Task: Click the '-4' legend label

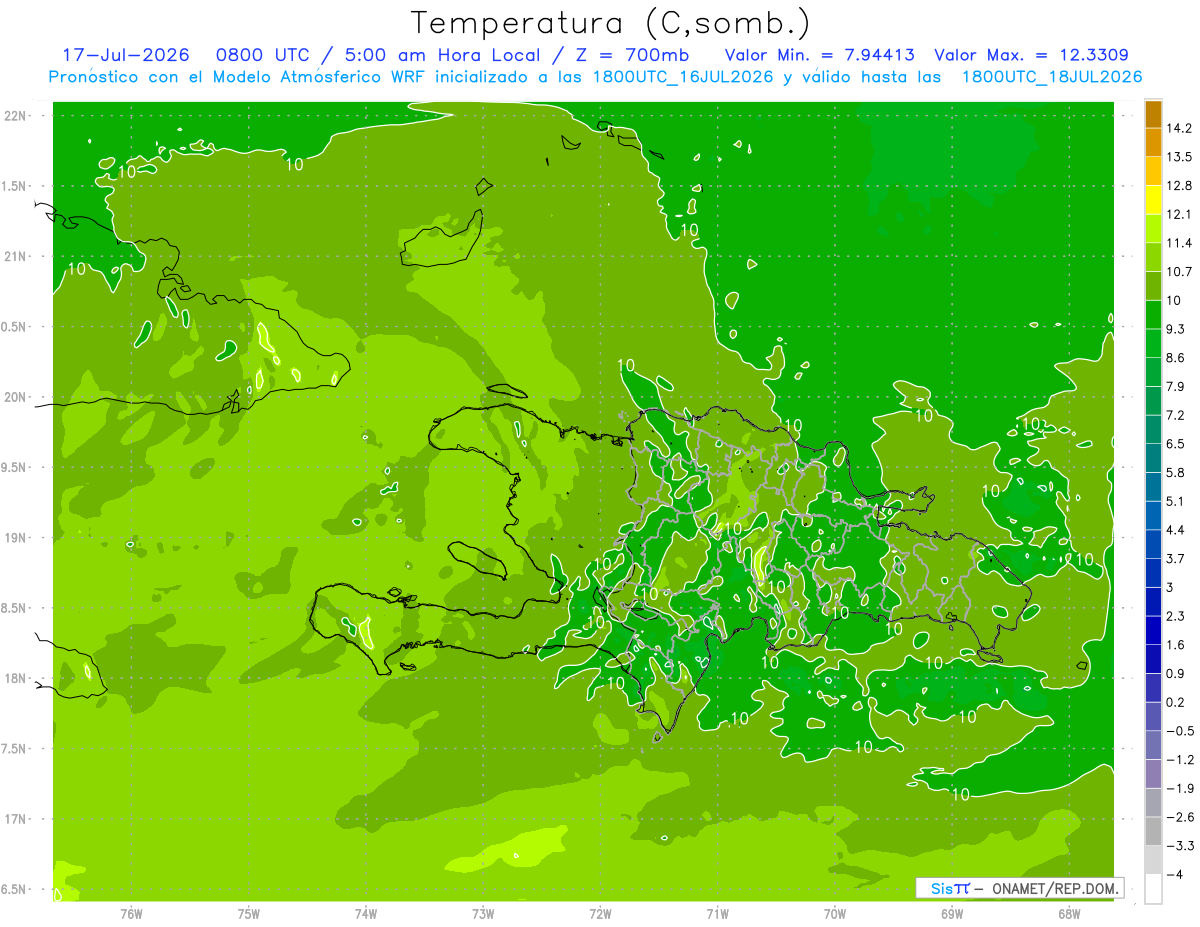Action: point(1174,875)
